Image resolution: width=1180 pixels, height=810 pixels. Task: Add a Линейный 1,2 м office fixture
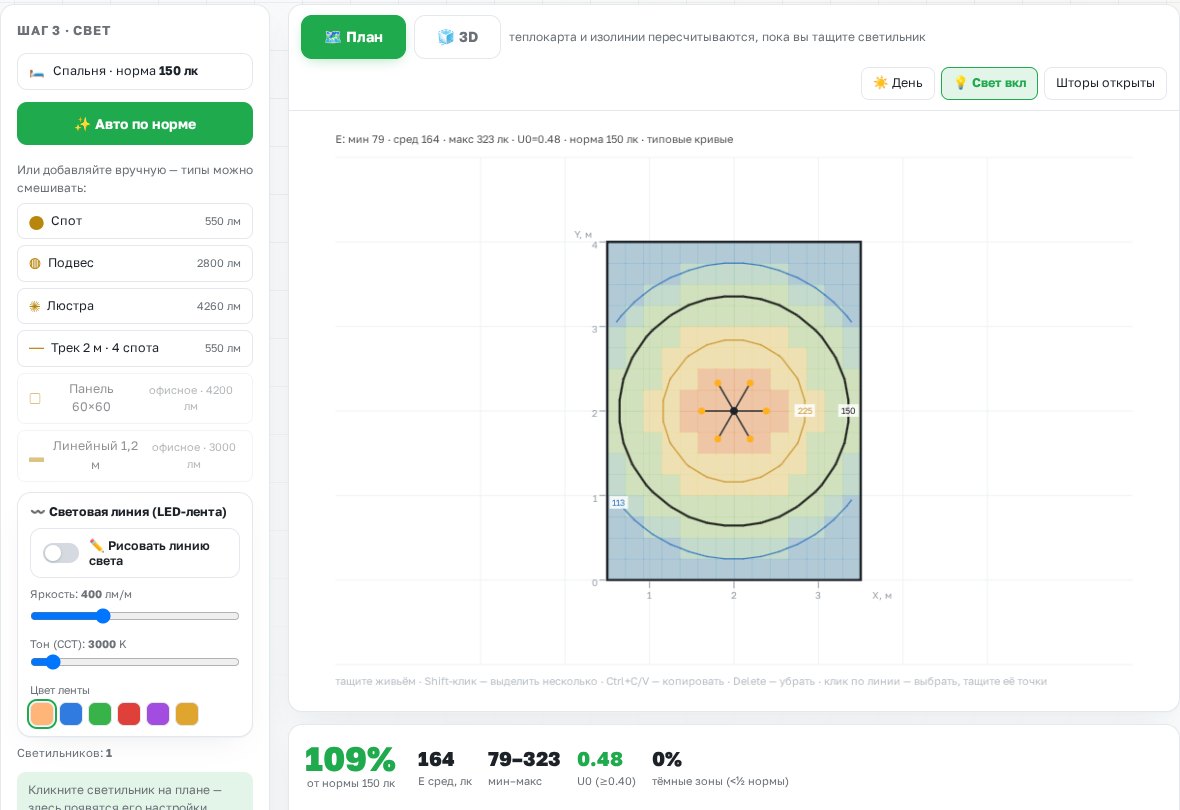[135, 456]
